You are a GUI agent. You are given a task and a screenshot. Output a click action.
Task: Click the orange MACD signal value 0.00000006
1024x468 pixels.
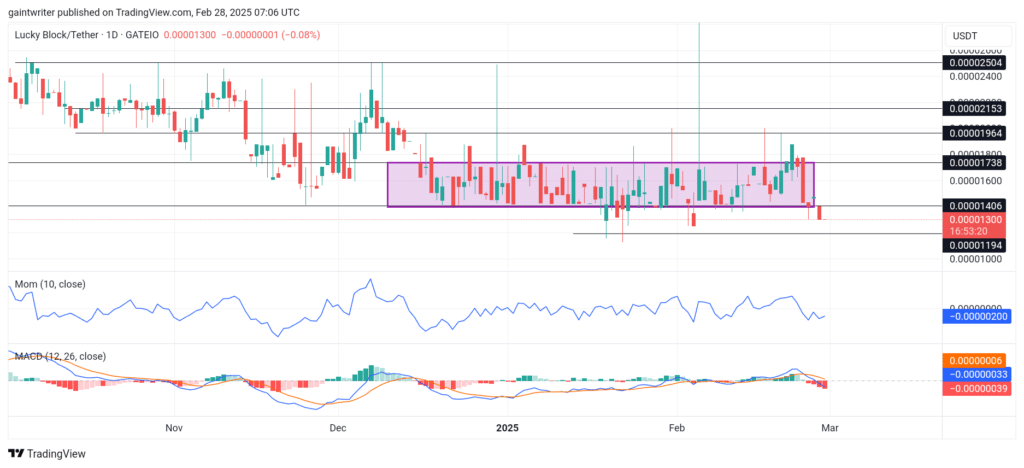[974, 360]
